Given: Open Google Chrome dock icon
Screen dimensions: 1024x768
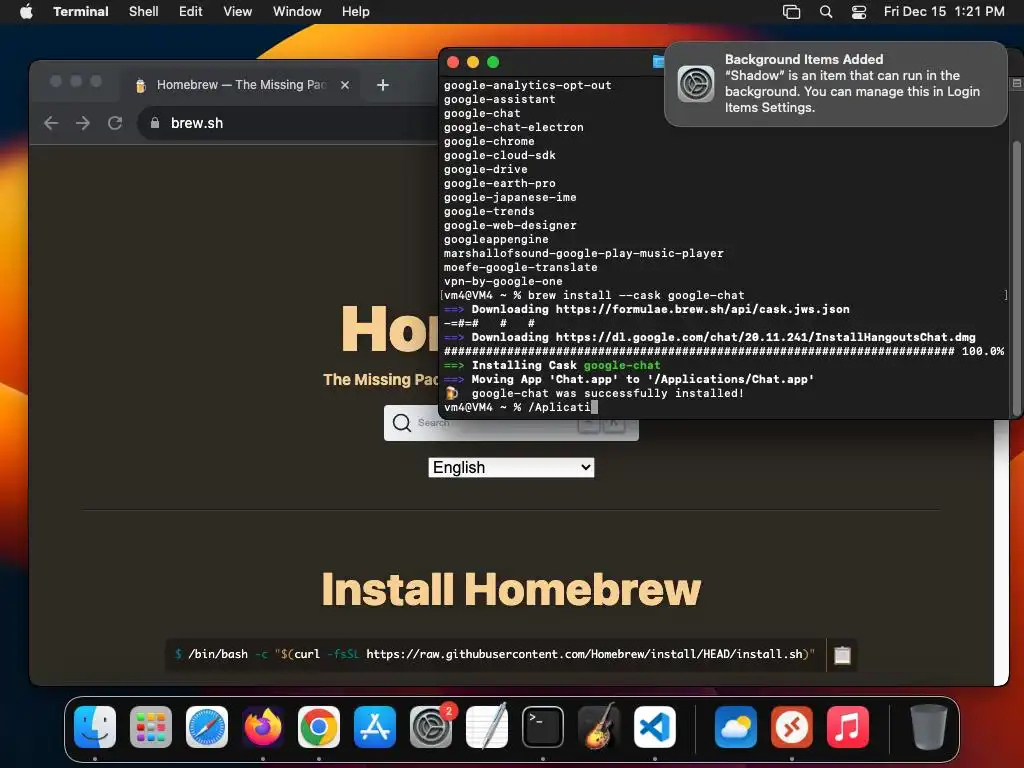Looking at the screenshot, I should tap(319, 727).
